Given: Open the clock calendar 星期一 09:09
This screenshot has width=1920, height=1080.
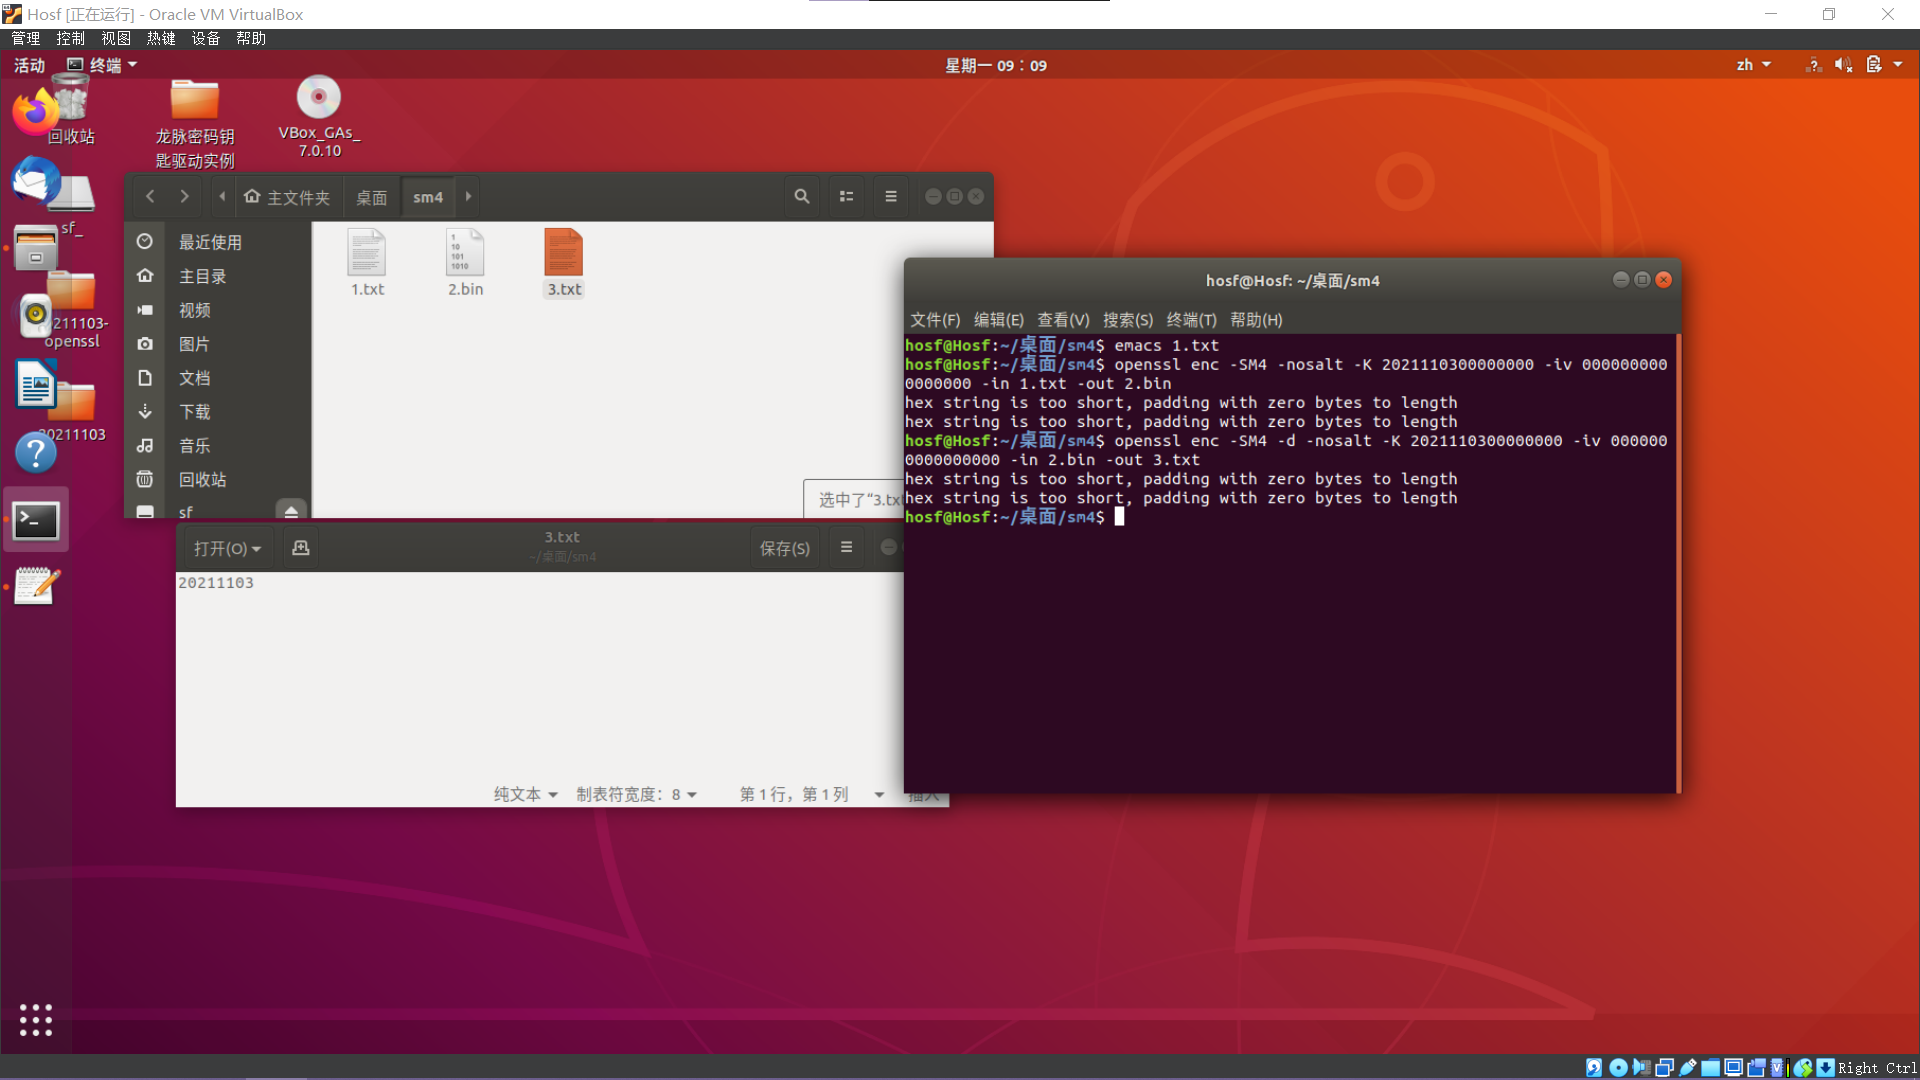Looking at the screenshot, I should [996, 65].
